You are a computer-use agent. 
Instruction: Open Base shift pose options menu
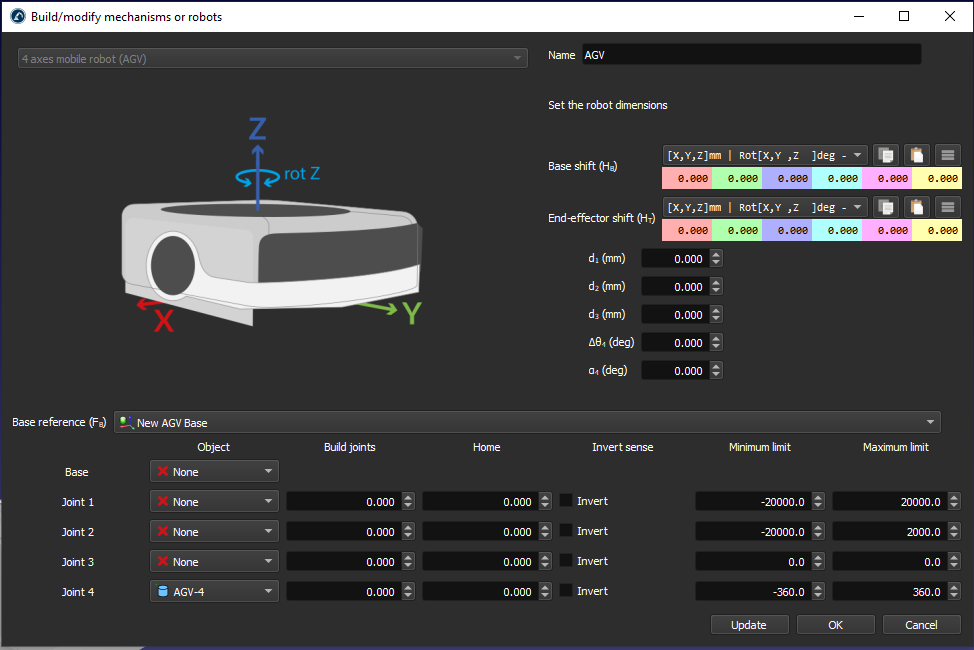point(948,155)
